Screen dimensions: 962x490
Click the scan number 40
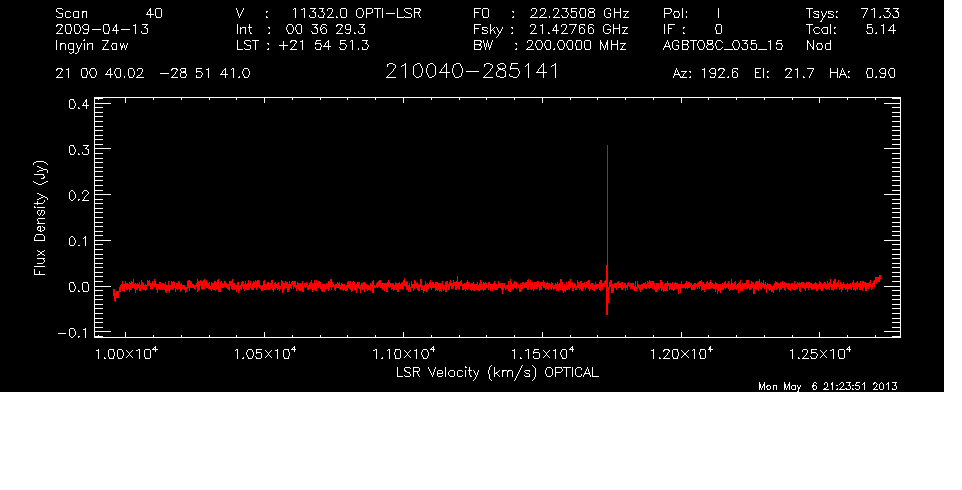[154, 13]
